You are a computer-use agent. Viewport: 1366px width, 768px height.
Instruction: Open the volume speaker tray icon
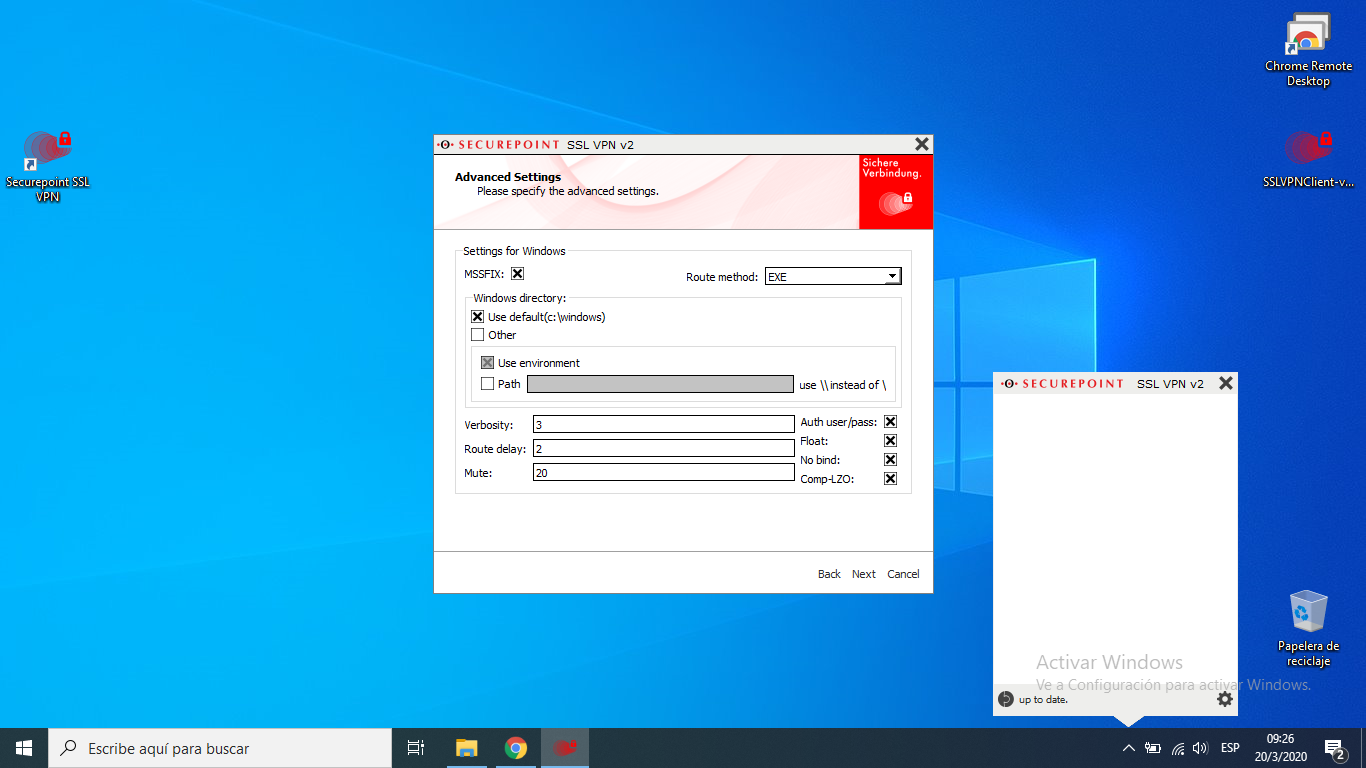[1200, 748]
